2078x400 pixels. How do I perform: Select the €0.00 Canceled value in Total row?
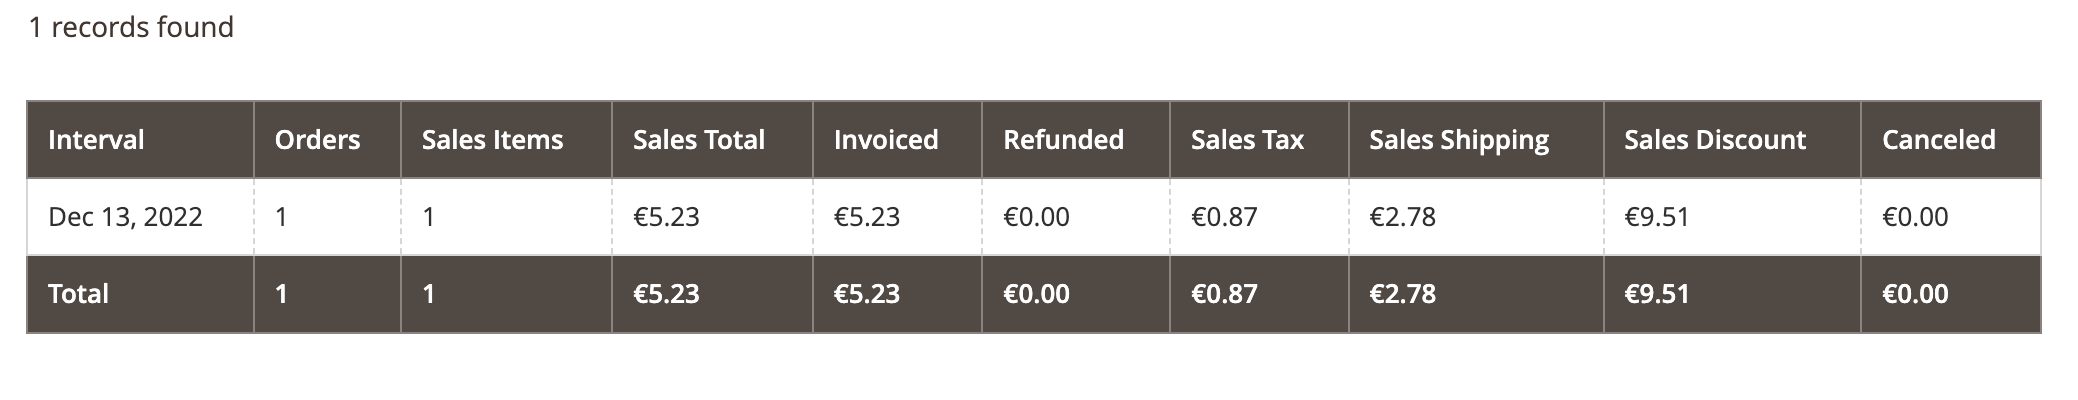1915,294
